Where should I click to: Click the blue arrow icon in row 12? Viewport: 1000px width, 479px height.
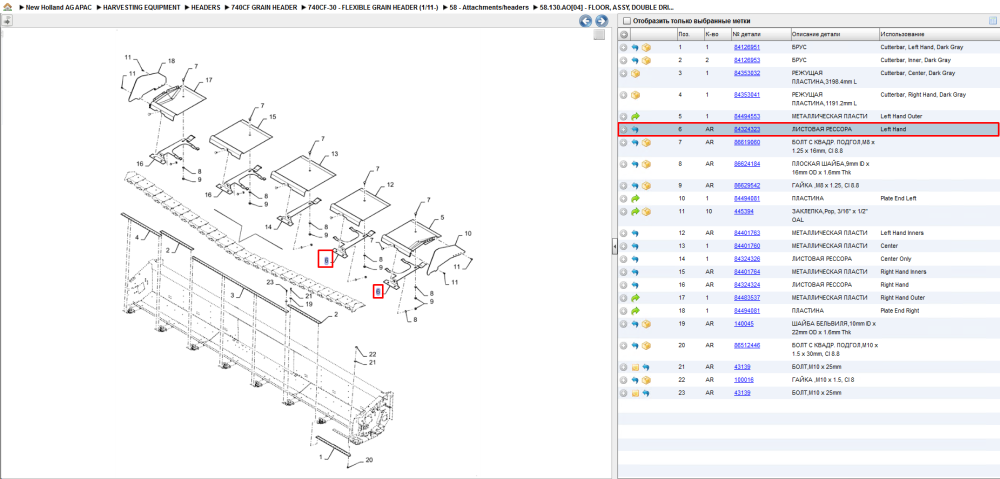coord(635,233)
